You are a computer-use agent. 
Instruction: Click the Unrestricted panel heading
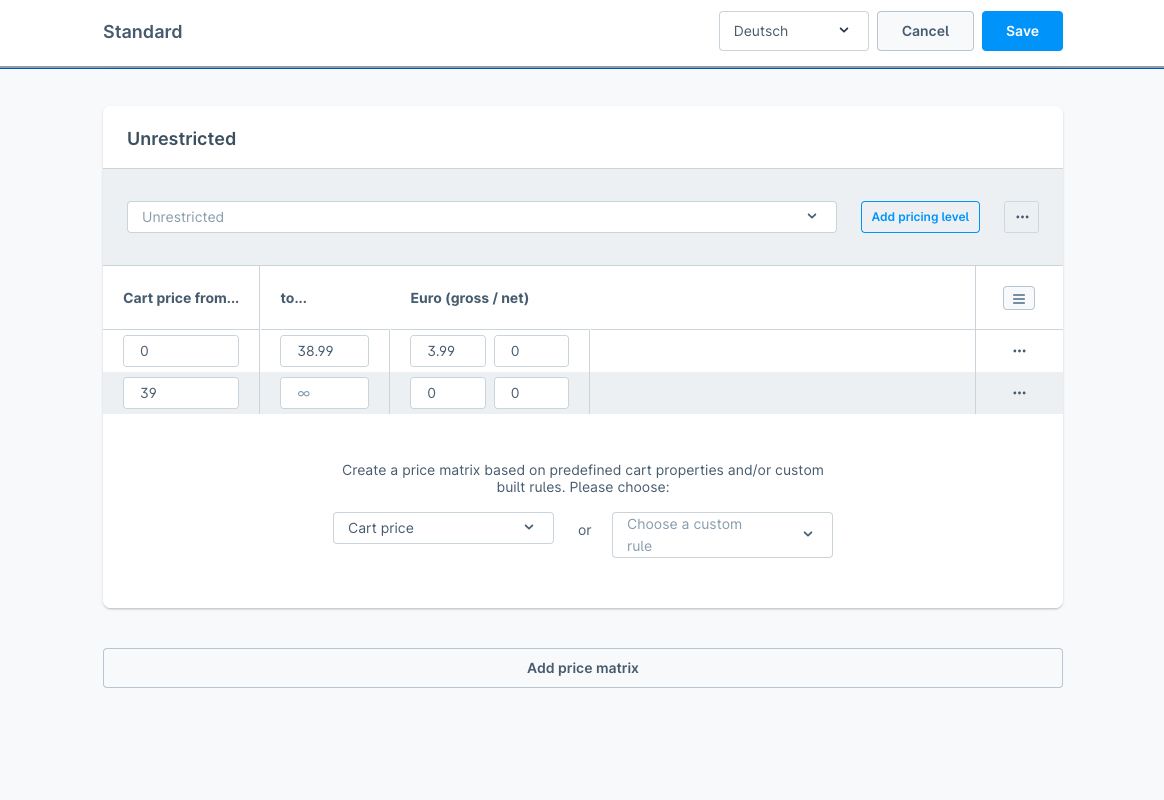181,138
